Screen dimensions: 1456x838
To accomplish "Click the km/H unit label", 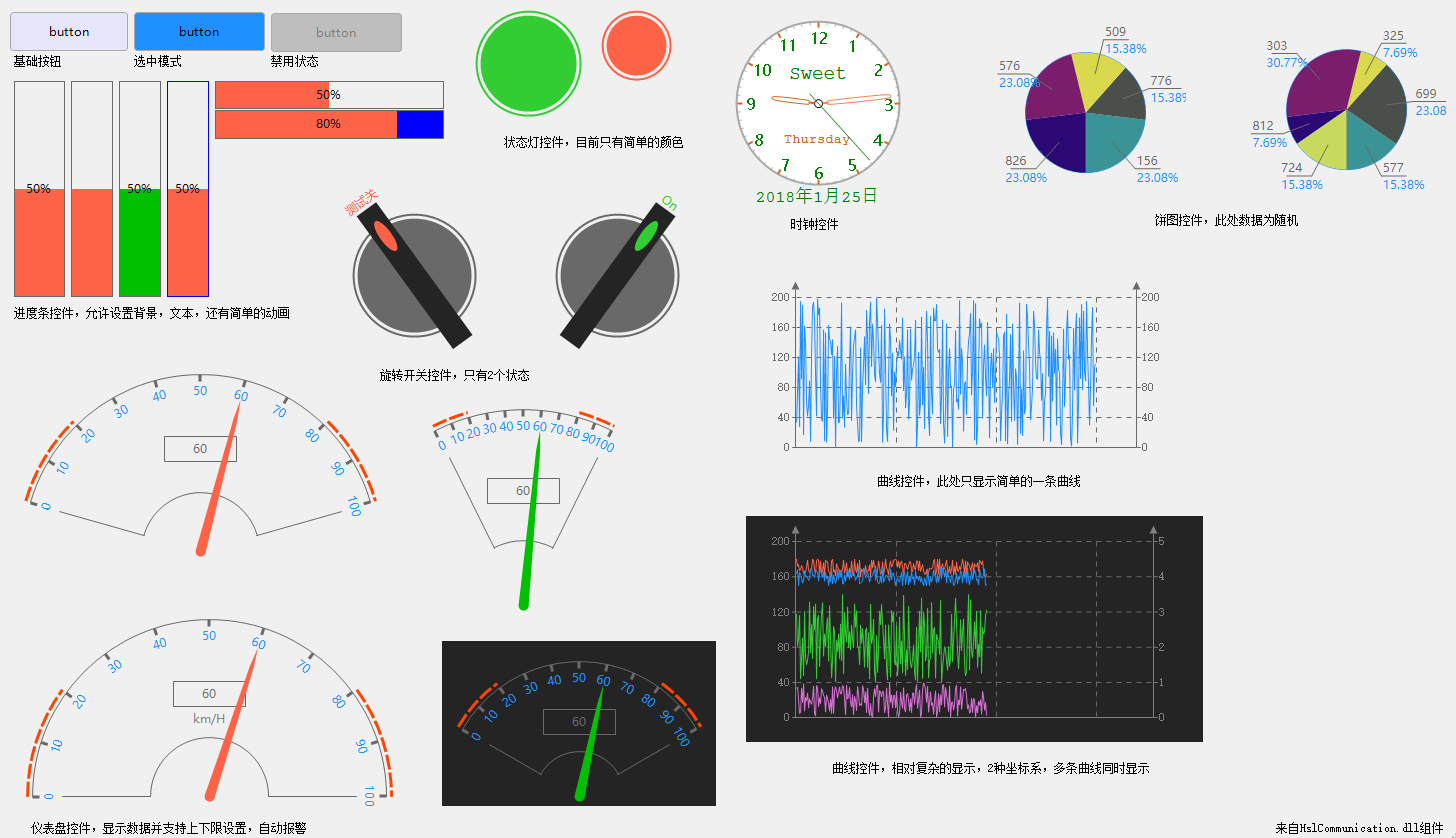I will 209,718.
